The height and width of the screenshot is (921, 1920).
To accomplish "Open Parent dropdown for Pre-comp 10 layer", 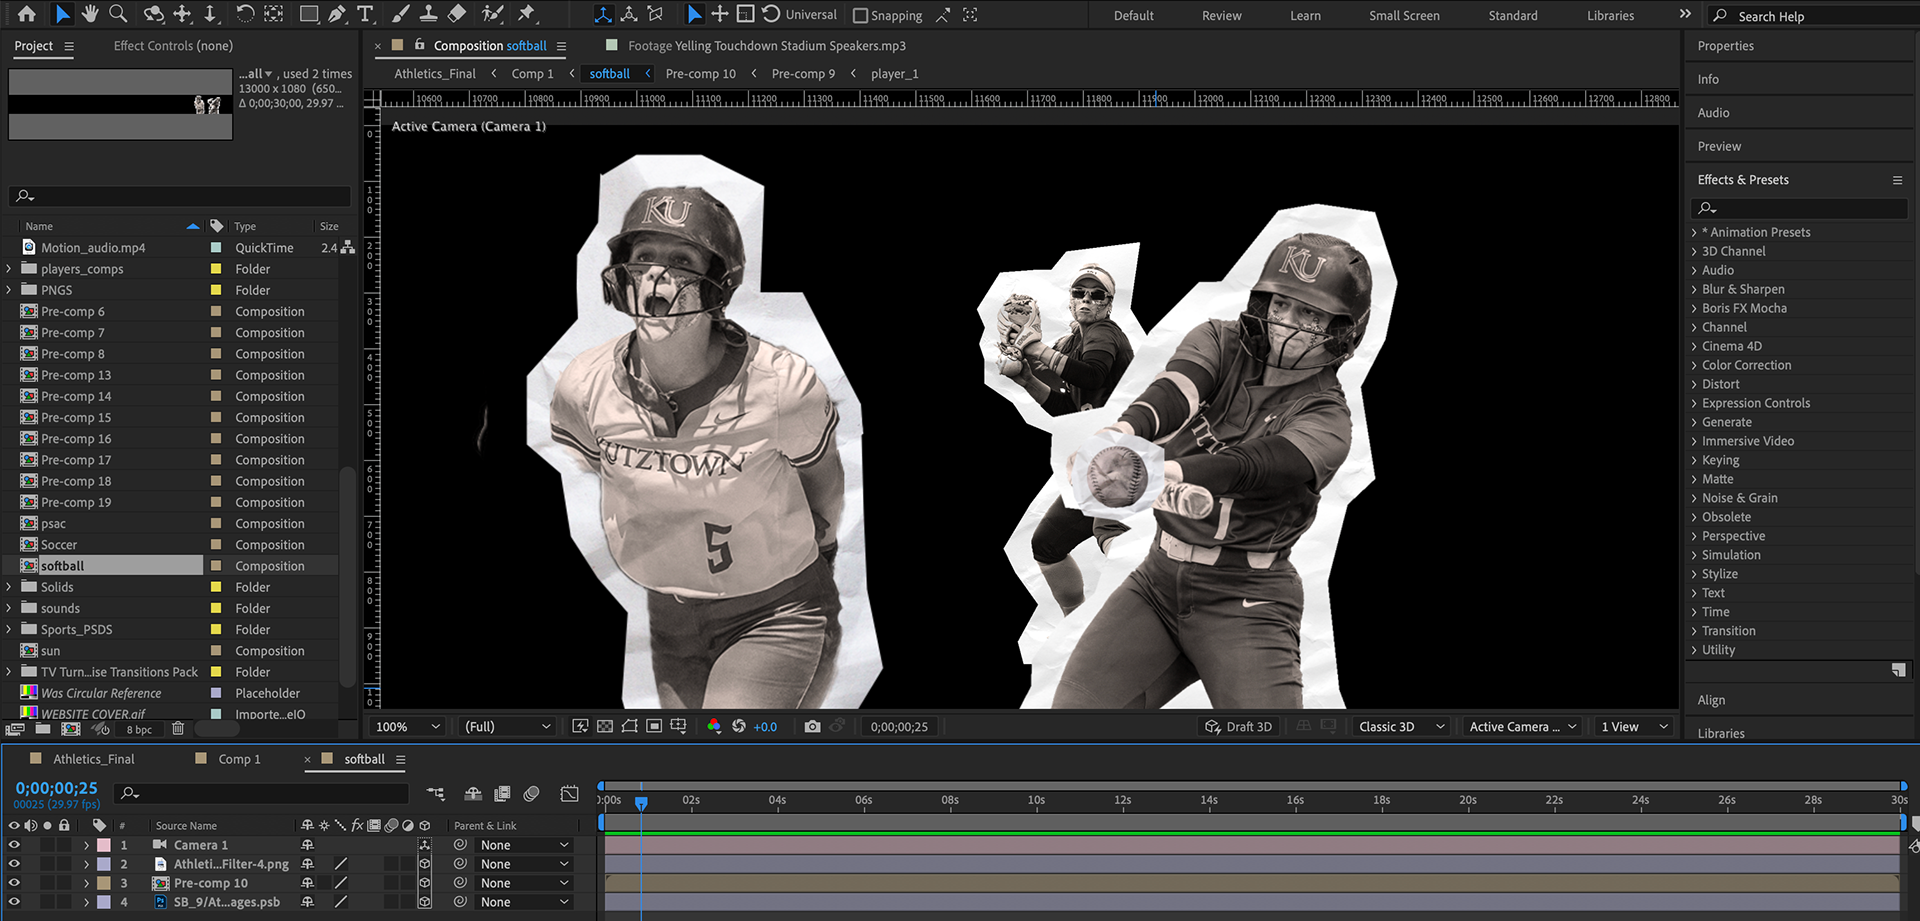I will coord(524,883).
